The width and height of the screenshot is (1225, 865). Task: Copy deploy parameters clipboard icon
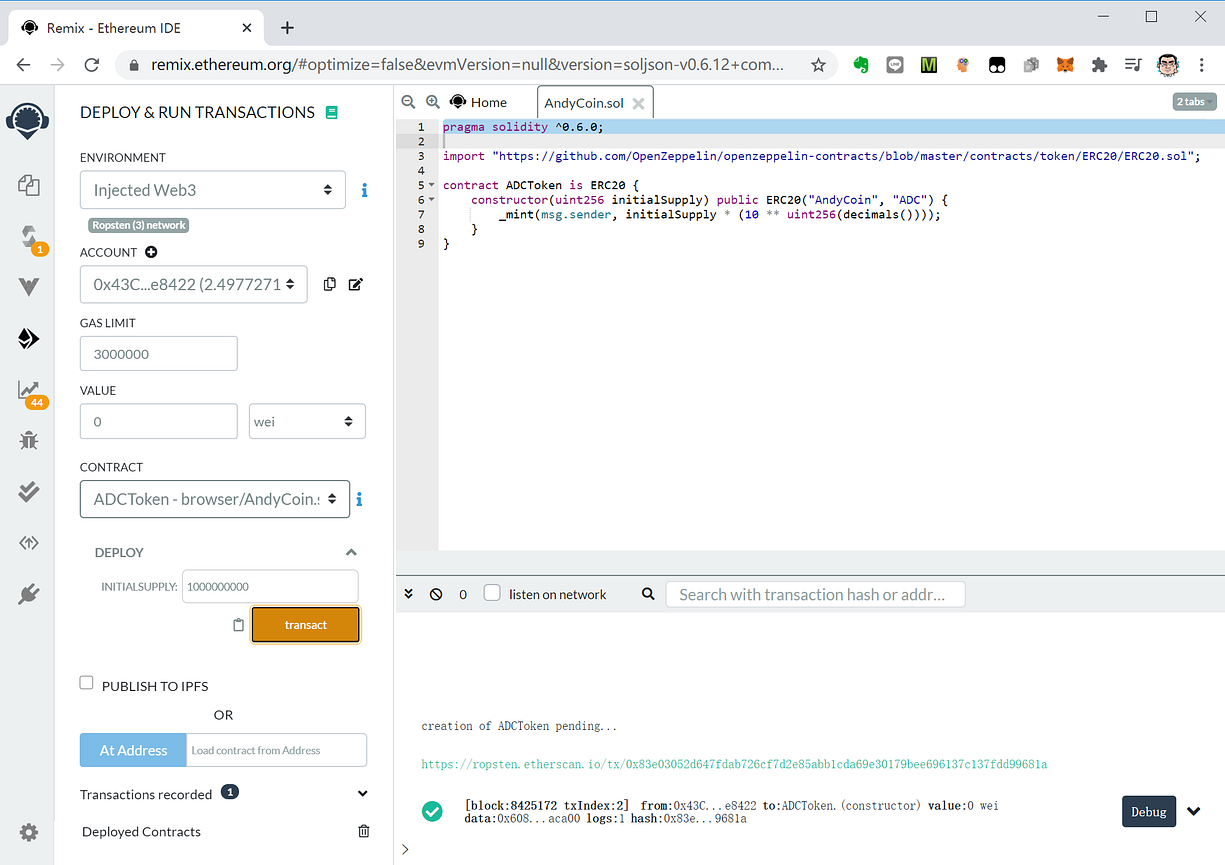[238, 625]
